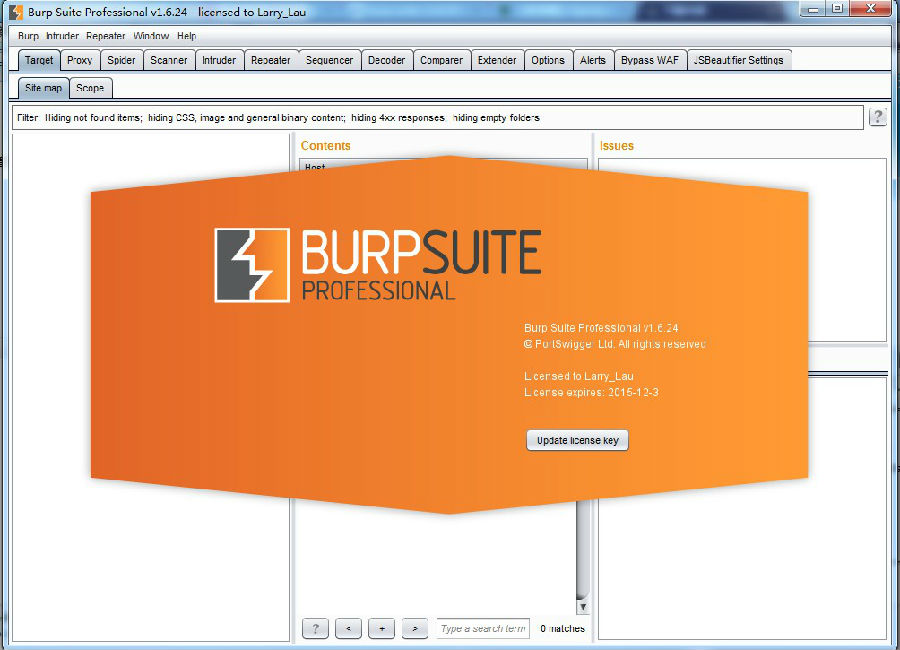900x650 pixels.
Task: Click the "+" search options button
Action: click(x=381, y=628)
